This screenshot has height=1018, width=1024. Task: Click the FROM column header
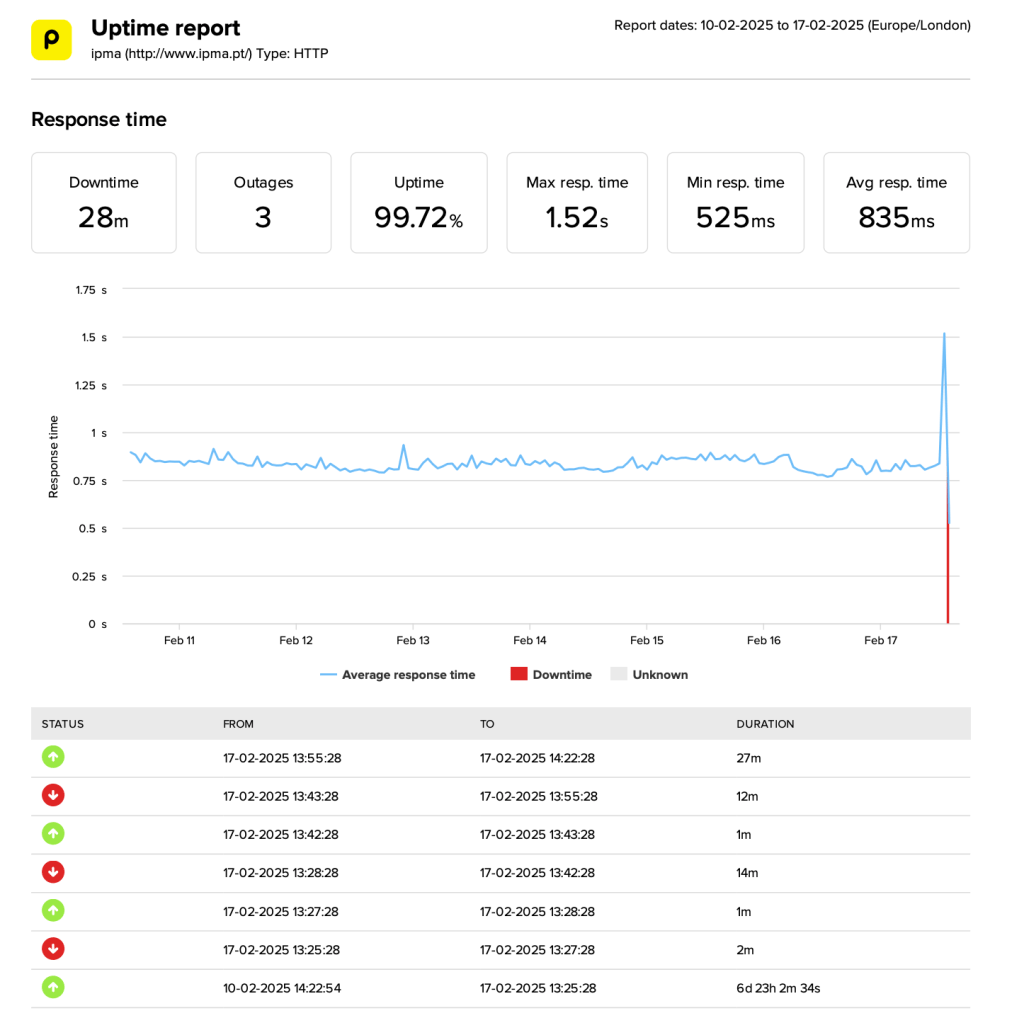(x=238, y=723)
